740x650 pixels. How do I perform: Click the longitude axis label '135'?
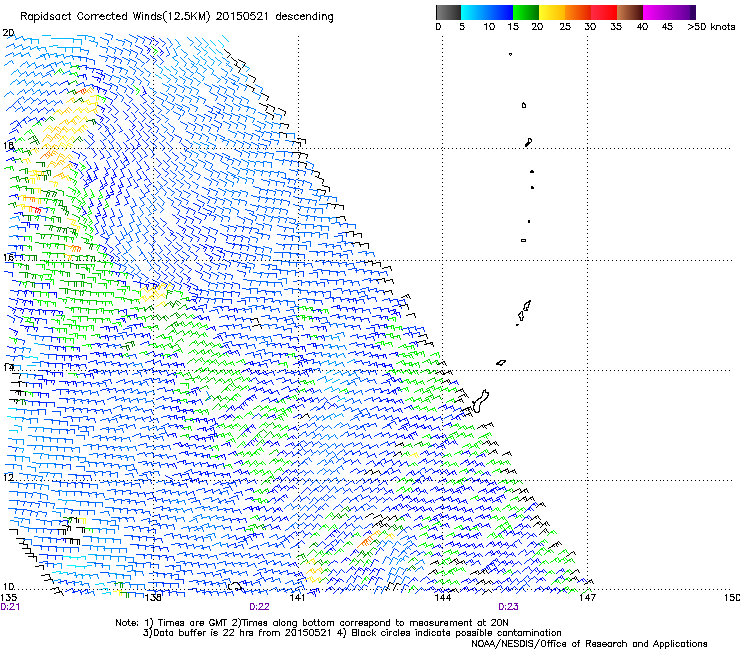(9, 598)
